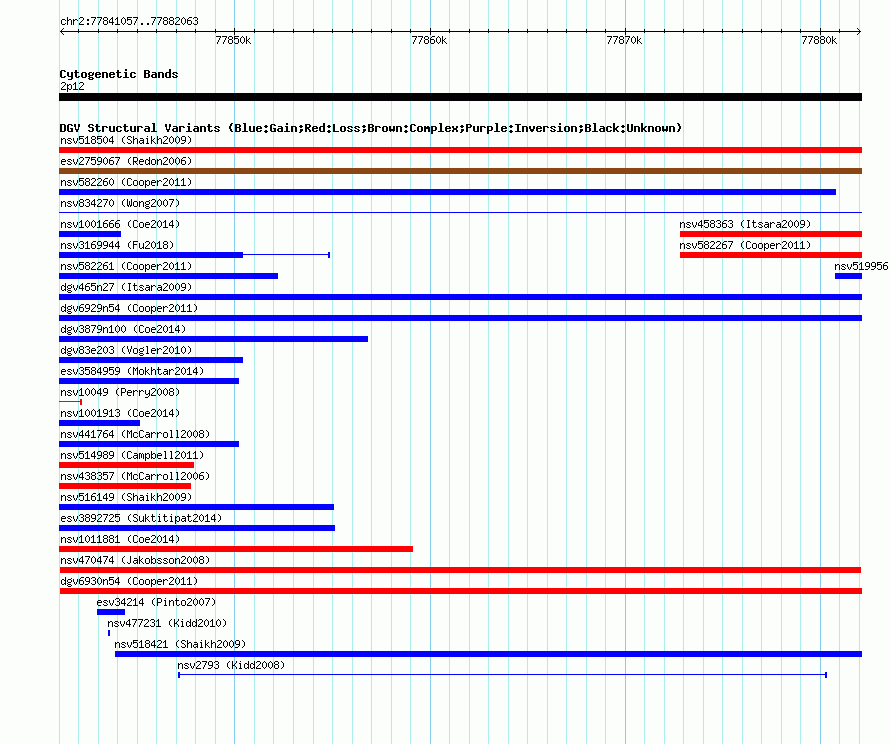Select nsv1011881 (Coe2014) red bar
Image resolution: width=890 pixels, height=744 pixels.
coord(236,549)
